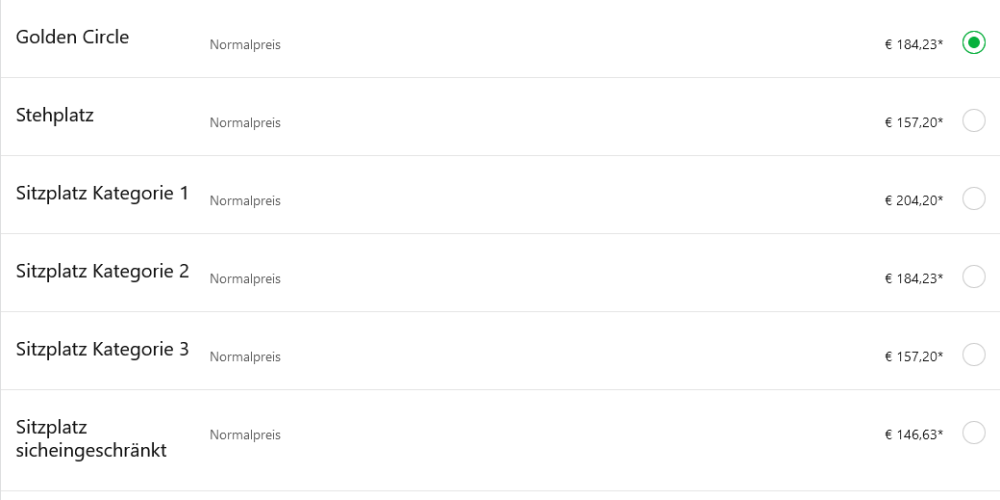Viewport: 1000px width, 500px height.
Task: Click the Golden Circle category name
Action: coord(72,38)
